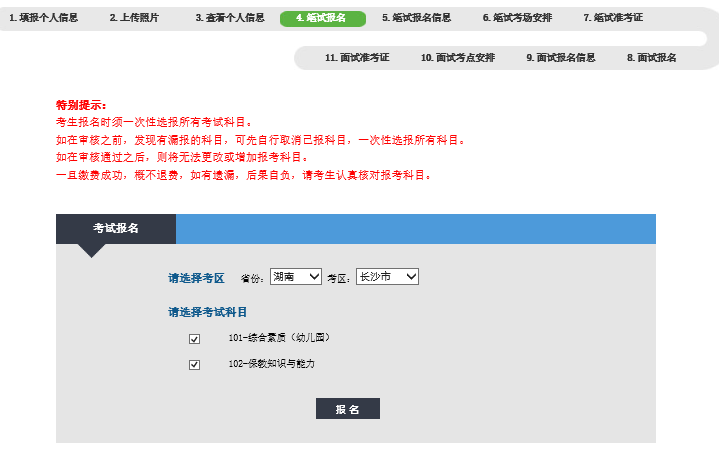Expand the 考区 dropdown showing 长沙市
Screen dimensions: 719x464
(x=387, y=276)
